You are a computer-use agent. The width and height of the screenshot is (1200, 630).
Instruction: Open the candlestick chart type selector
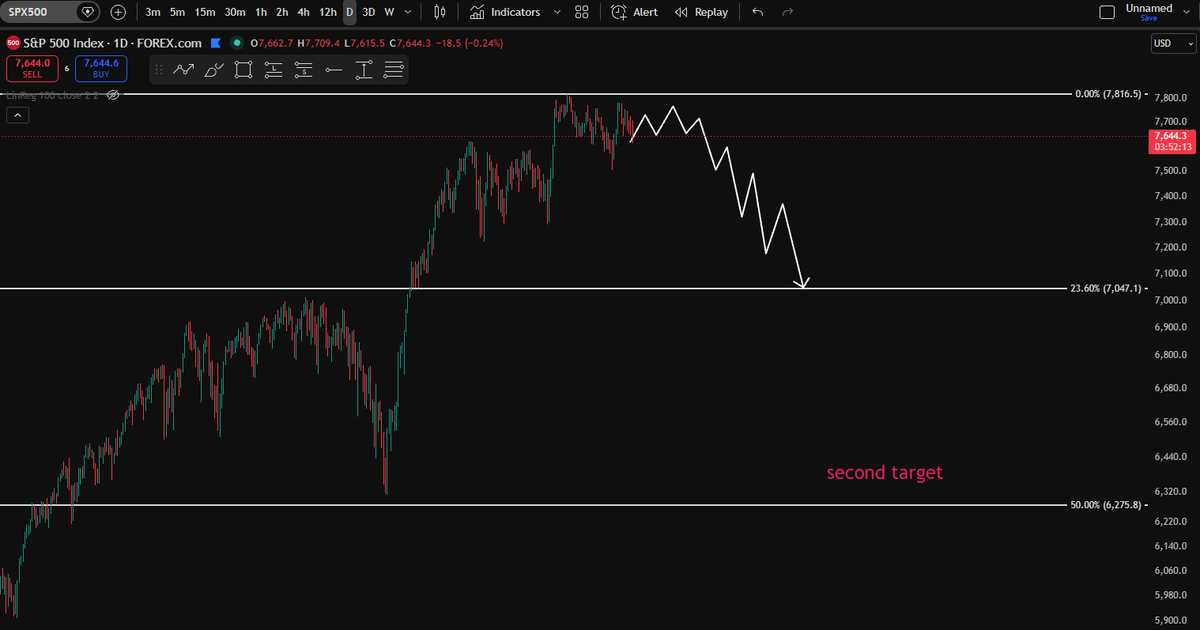click(441, 12)
